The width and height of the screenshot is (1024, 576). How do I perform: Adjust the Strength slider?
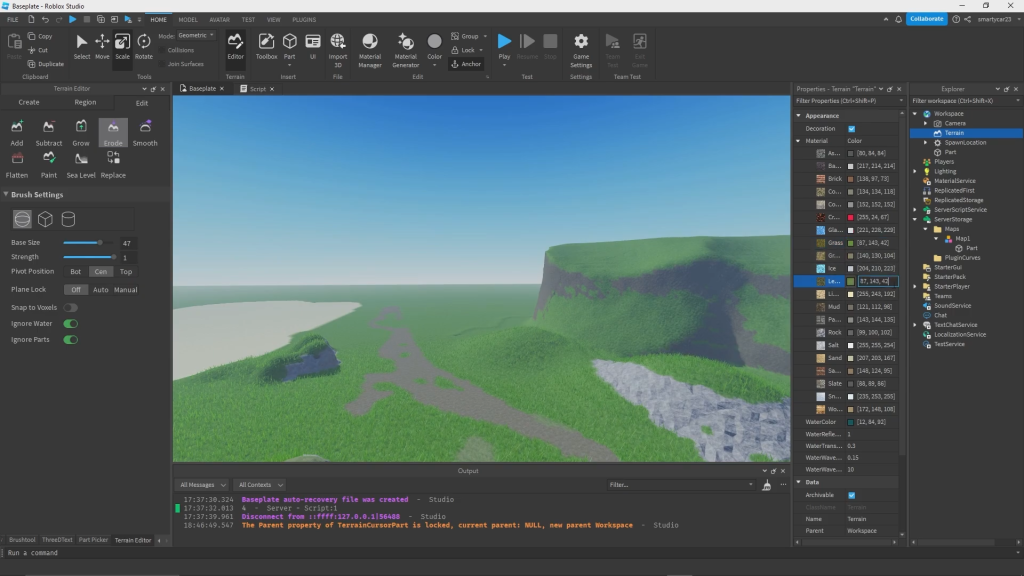tap(89, 257)
